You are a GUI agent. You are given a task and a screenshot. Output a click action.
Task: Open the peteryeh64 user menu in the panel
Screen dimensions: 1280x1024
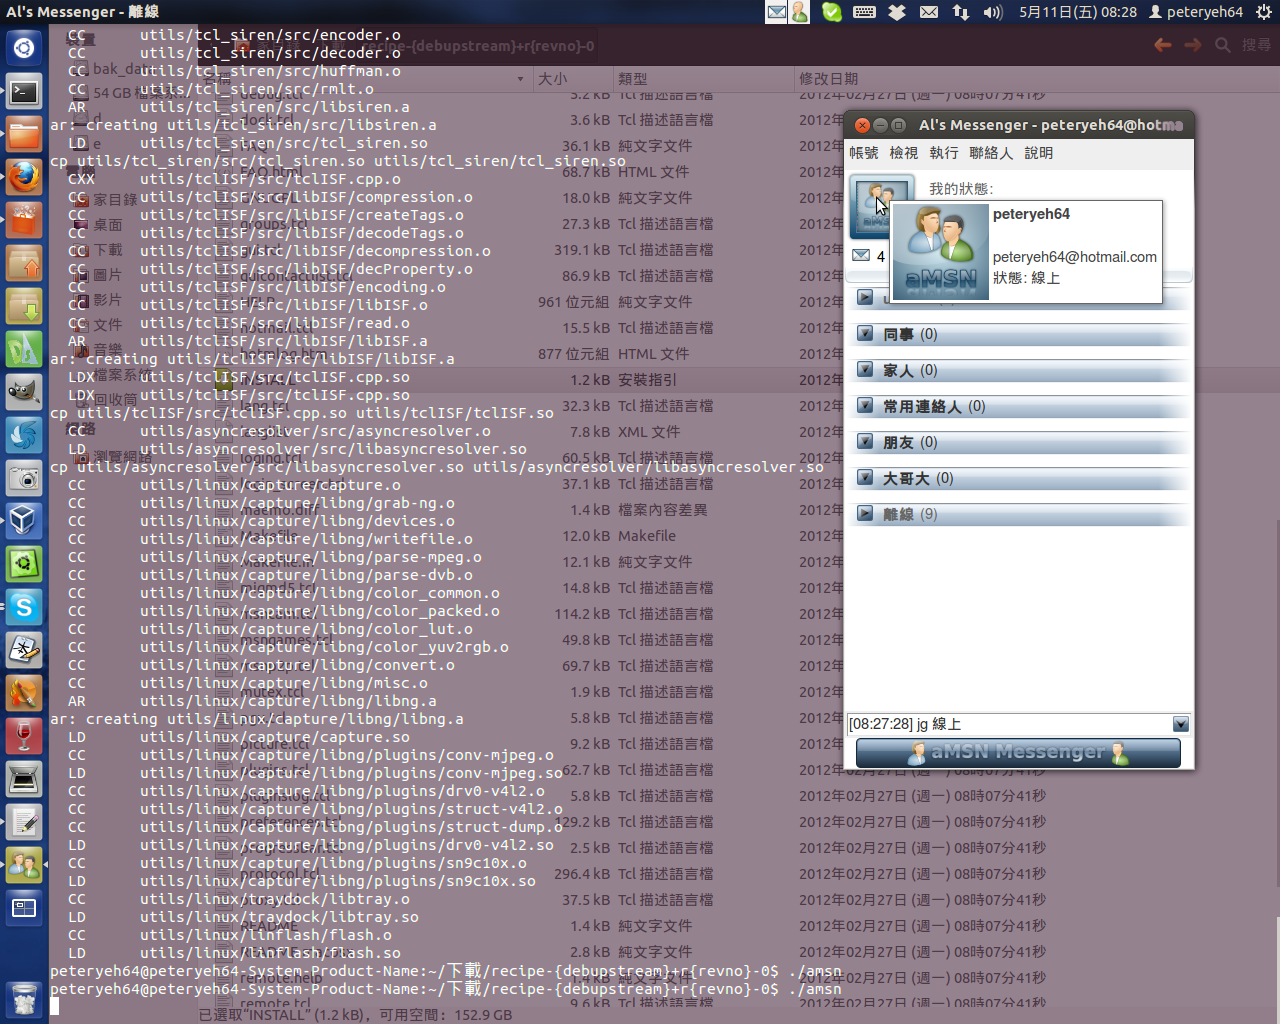pos(1196,12)
